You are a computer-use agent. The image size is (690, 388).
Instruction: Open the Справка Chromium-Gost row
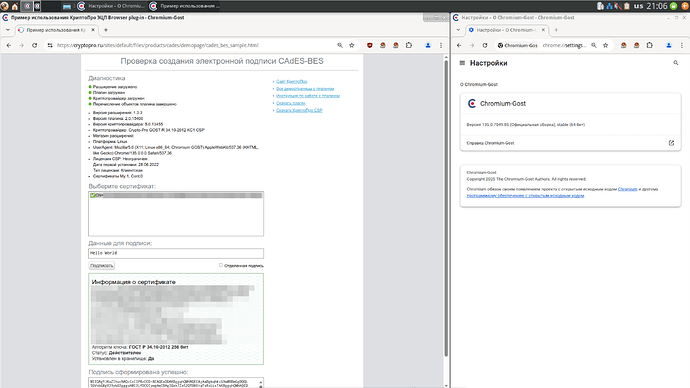tap(570, 143)
